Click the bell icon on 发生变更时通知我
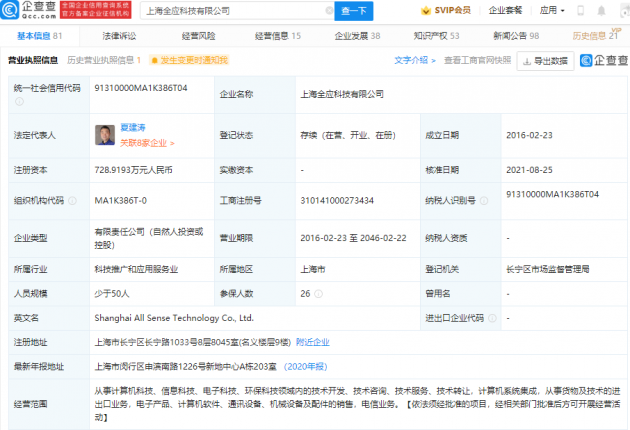The width and height of the screenshot is (630, 430). point(153,61)
